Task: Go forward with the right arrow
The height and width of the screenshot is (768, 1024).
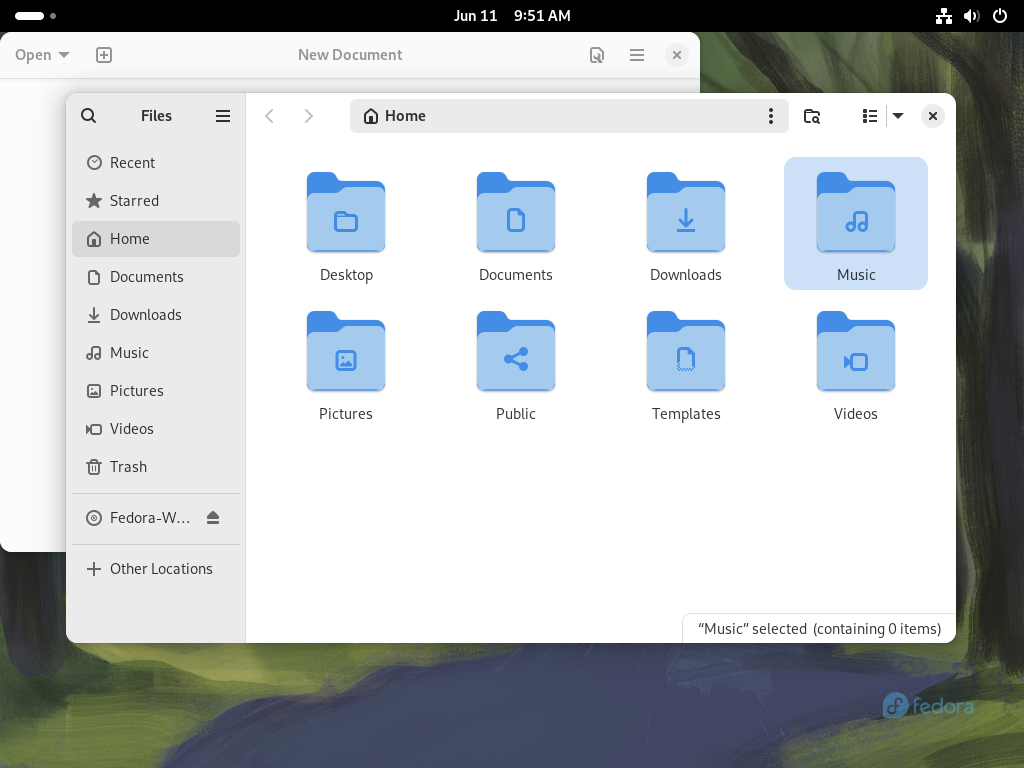Action: coord(308,116)
